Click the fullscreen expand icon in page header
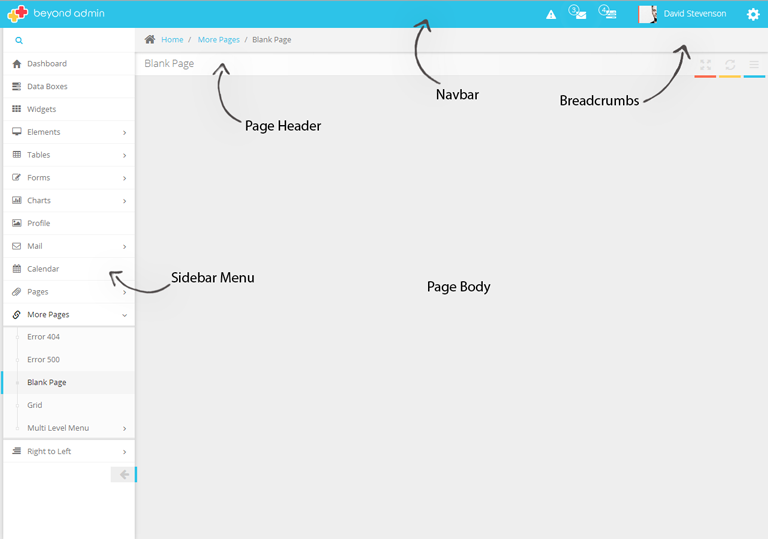 [x=705, y=65]
